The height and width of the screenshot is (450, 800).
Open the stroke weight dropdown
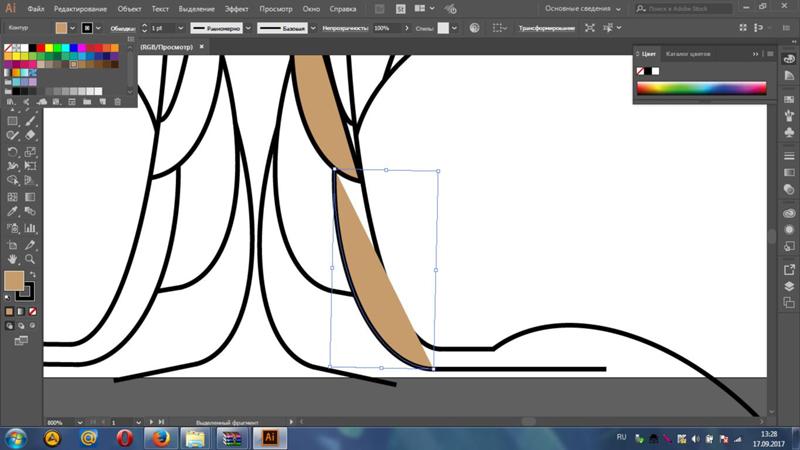180,28
